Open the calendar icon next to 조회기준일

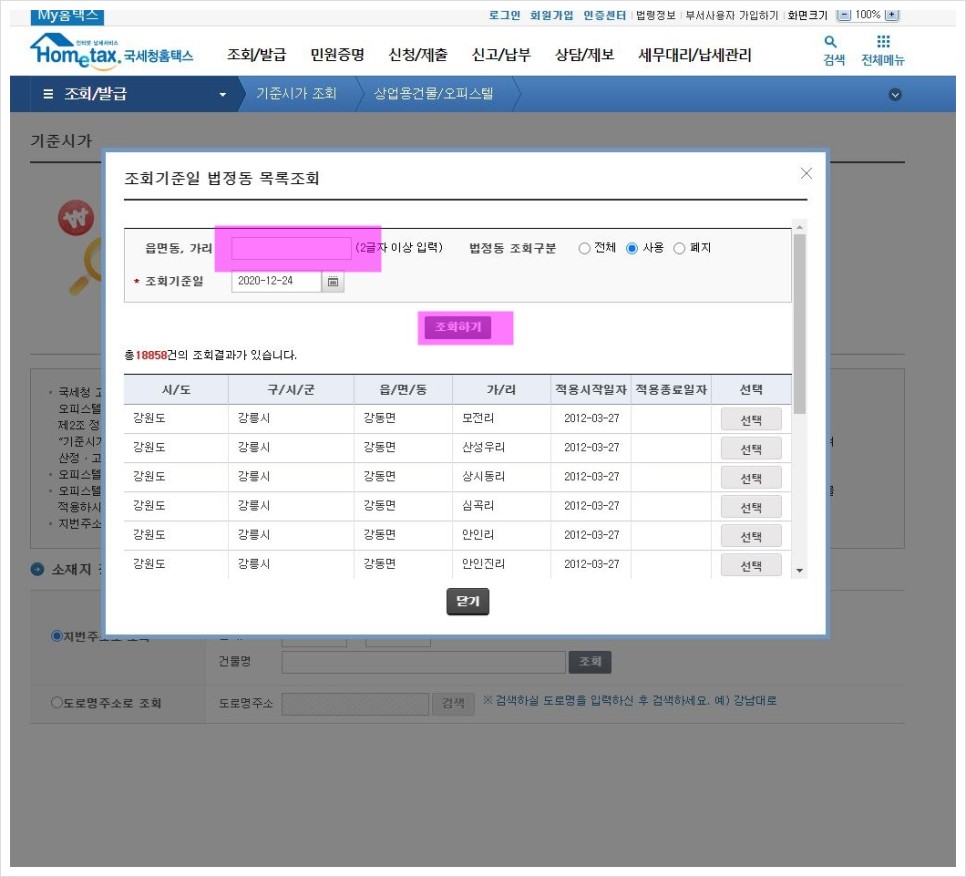(x=334, y=282)
